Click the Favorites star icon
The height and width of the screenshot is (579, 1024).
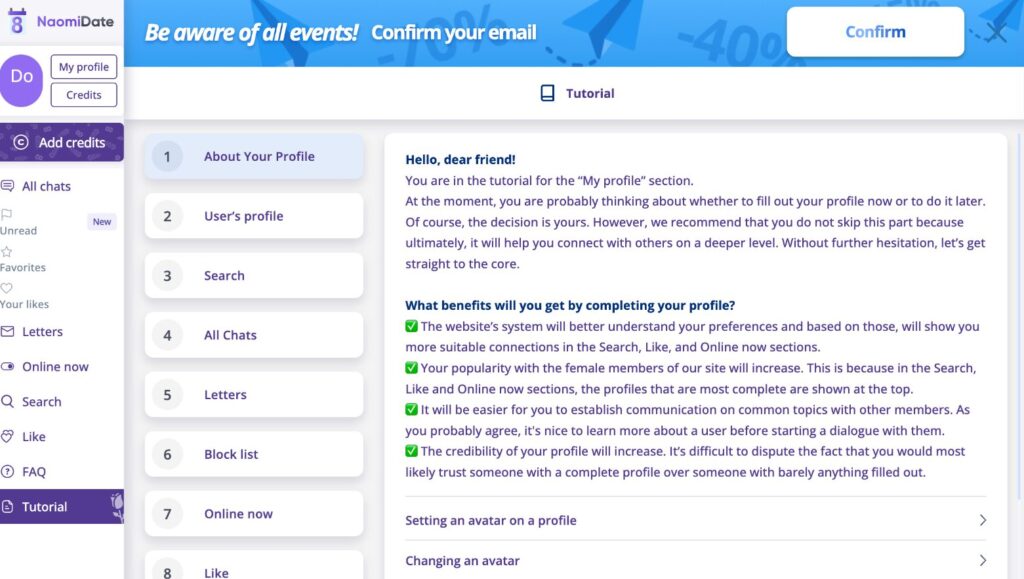tap(7, 252)
